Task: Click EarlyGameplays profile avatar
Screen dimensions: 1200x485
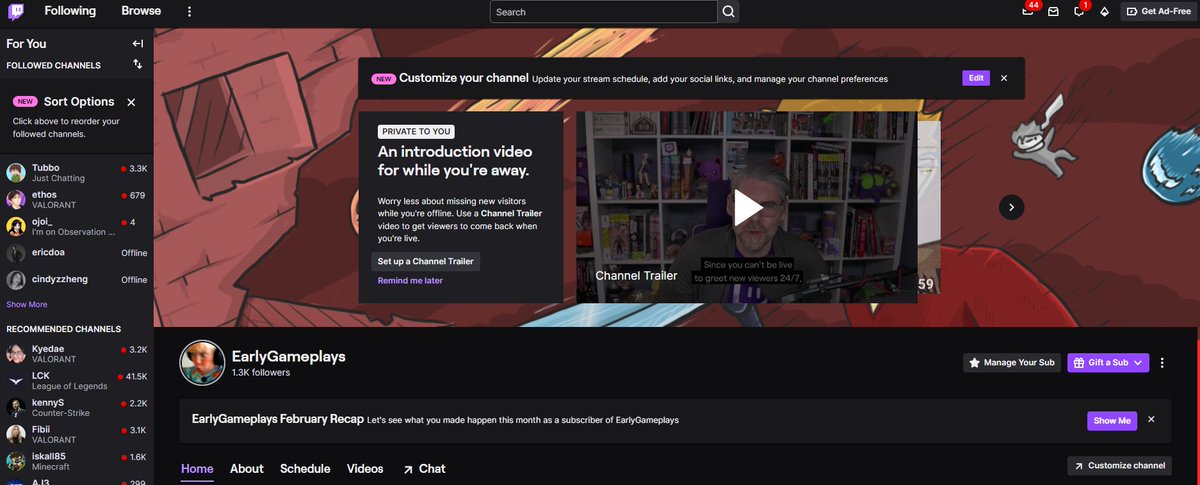Action: 202,363
